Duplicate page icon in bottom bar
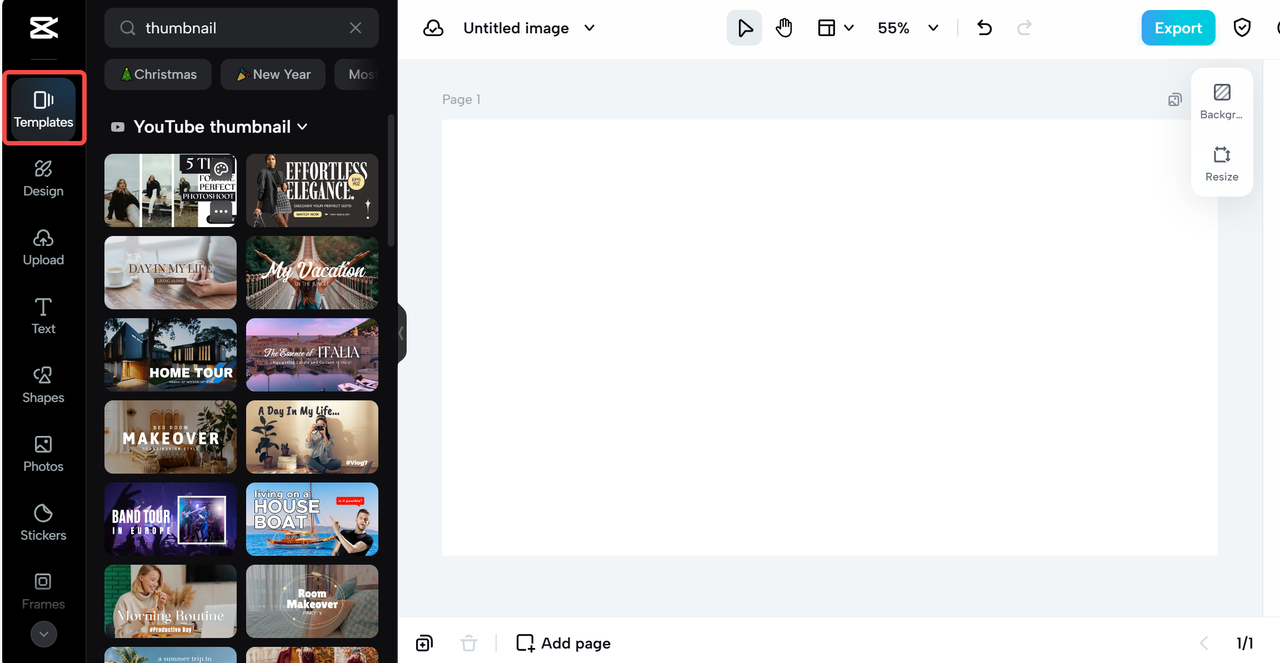Screen dimensions: 1280x663 pyautogui.click(x=424, y=643)
